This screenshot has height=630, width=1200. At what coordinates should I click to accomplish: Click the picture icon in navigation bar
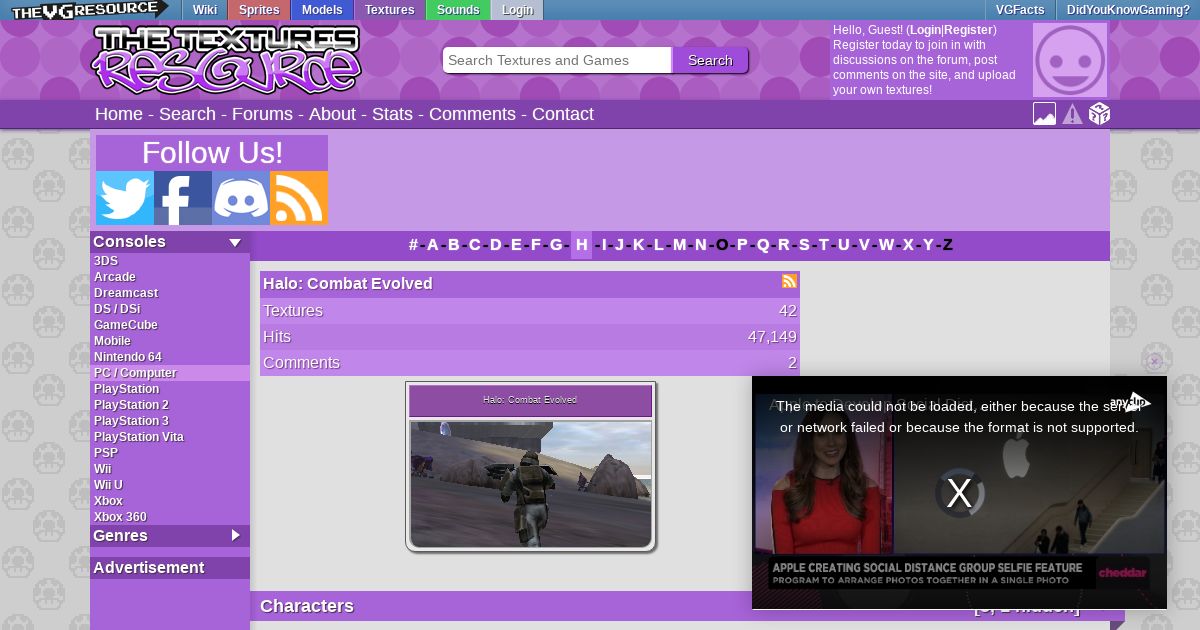pos(1044,114)
